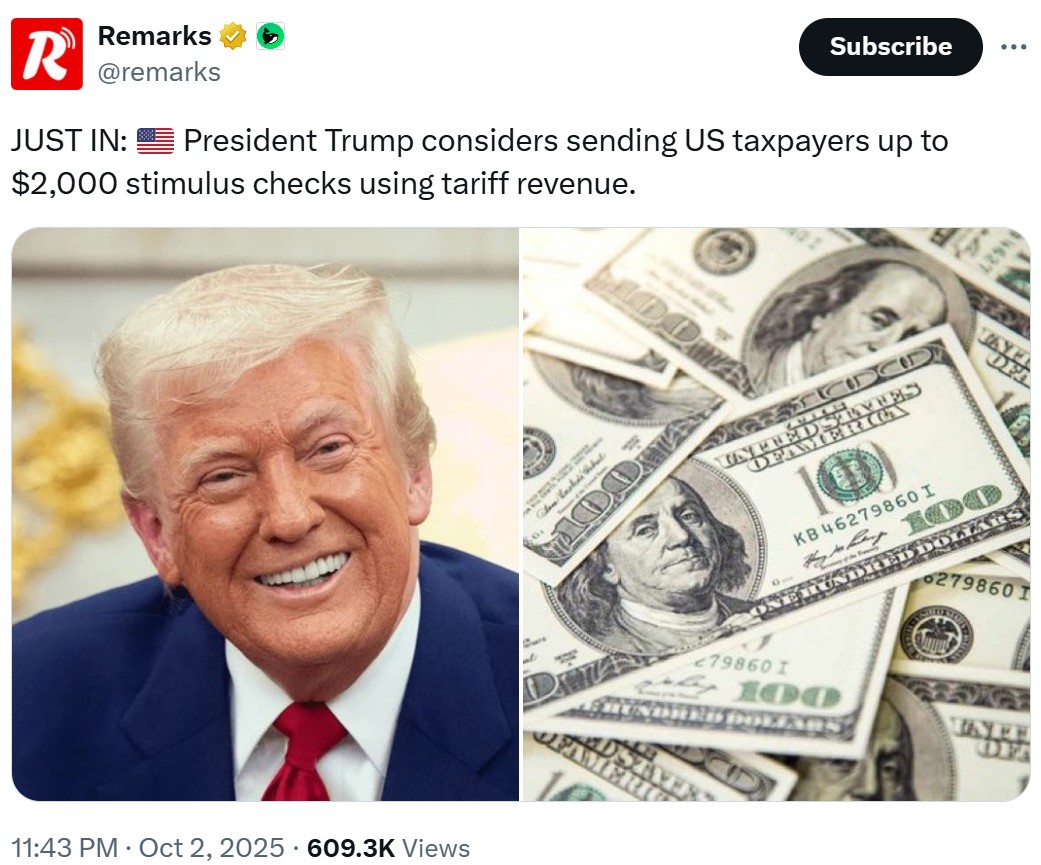Open the three-dot more options menu
Viewport: 1041px width, 865px height.
pyautogui.click(x=1014, y=46)
